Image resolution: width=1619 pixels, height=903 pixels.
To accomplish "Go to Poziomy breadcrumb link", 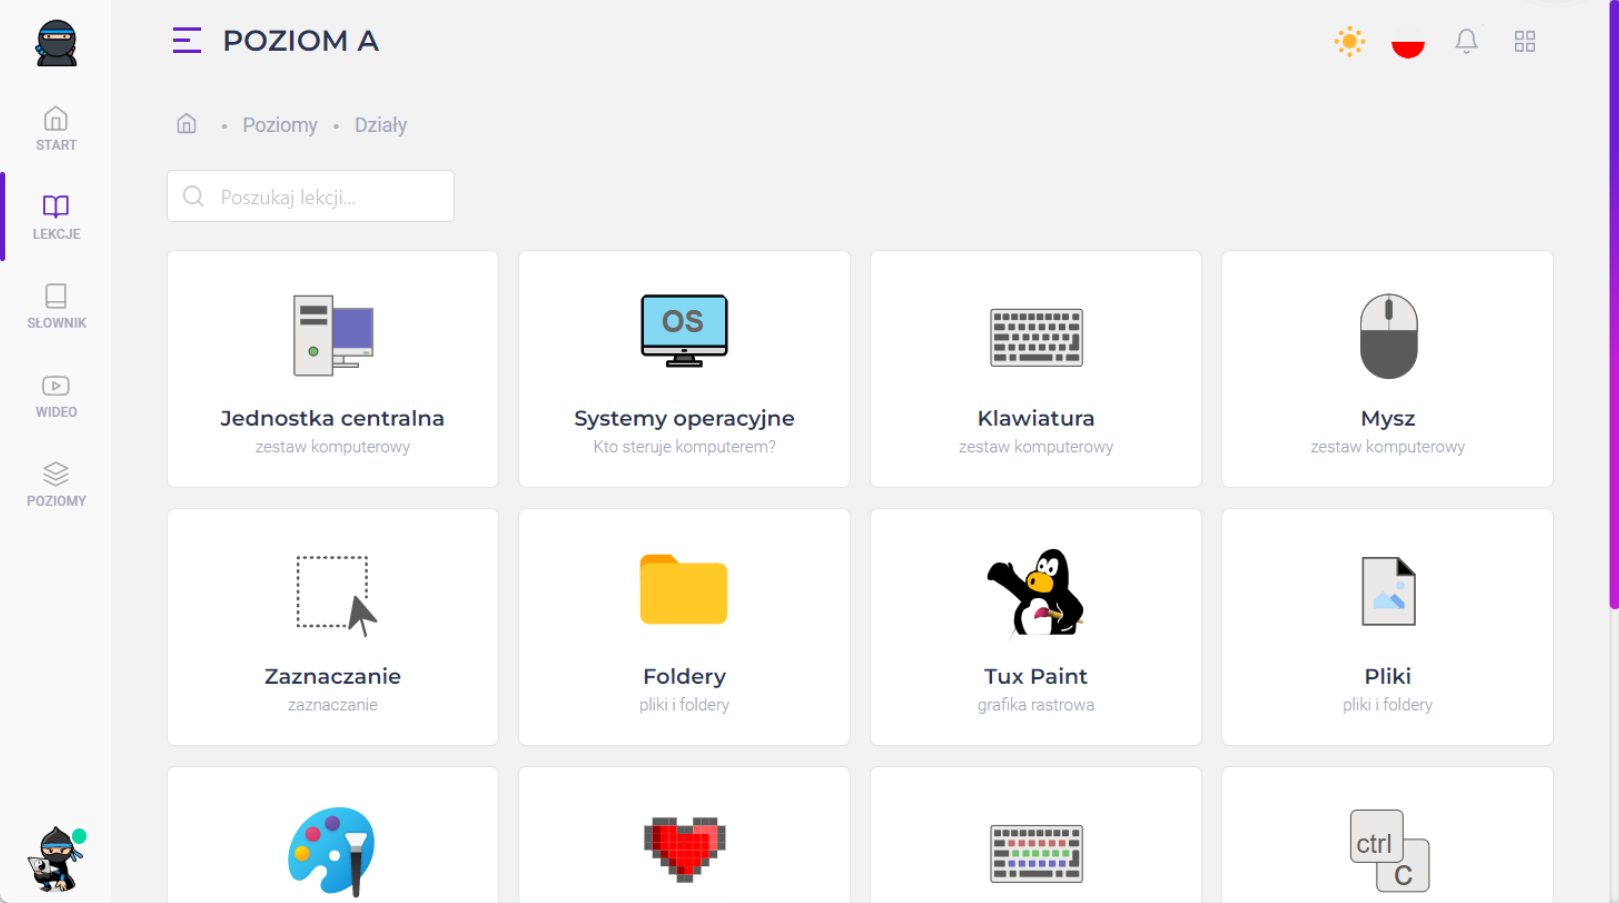I will click(280, 125).
